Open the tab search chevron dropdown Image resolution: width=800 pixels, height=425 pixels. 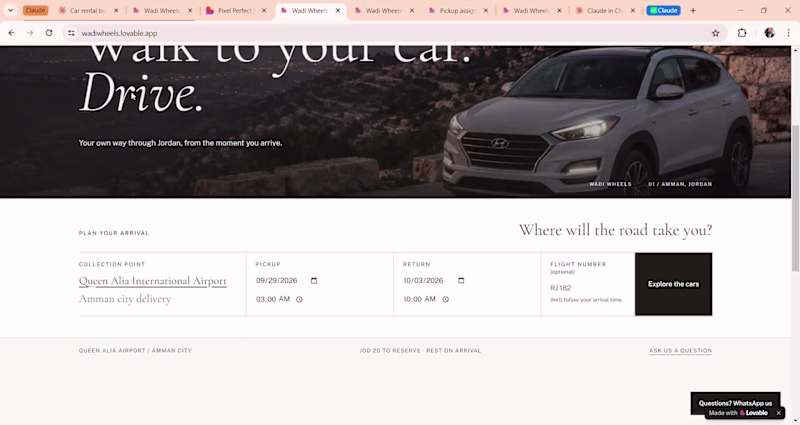pyautogui.click(x=10, y=10)
